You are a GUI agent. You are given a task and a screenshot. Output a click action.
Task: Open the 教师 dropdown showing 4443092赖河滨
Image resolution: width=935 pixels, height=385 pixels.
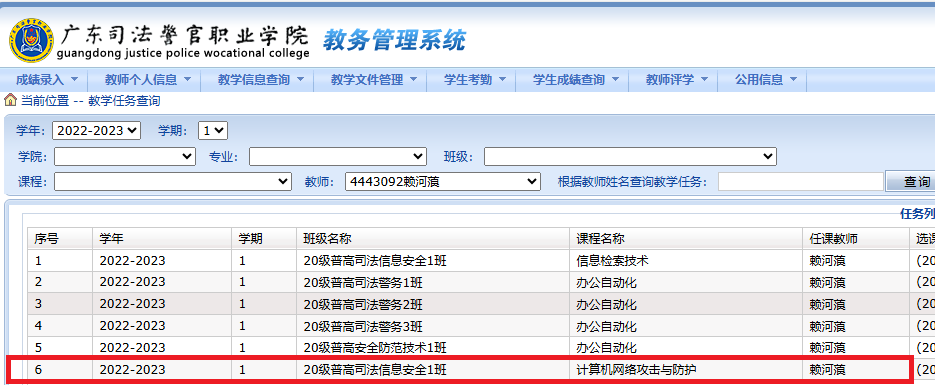[442, 182]
